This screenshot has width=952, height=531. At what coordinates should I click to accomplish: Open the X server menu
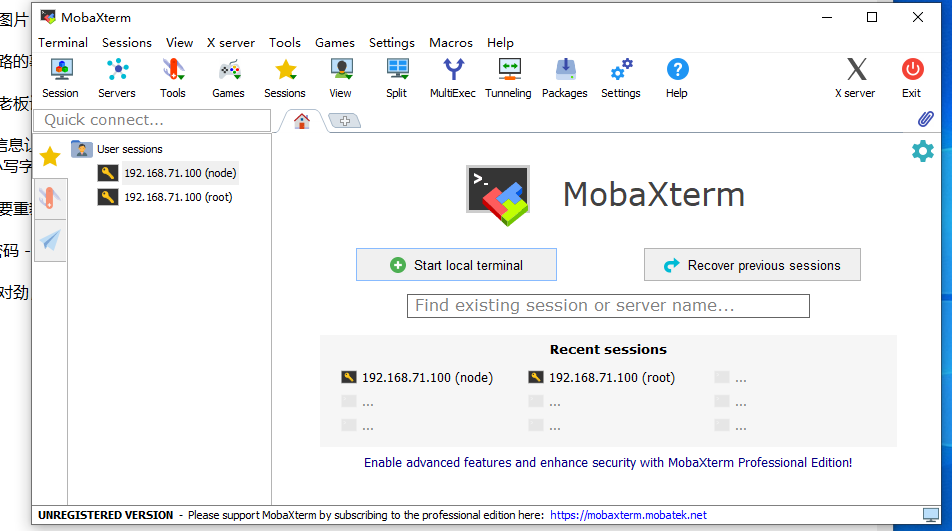(231, 42)
